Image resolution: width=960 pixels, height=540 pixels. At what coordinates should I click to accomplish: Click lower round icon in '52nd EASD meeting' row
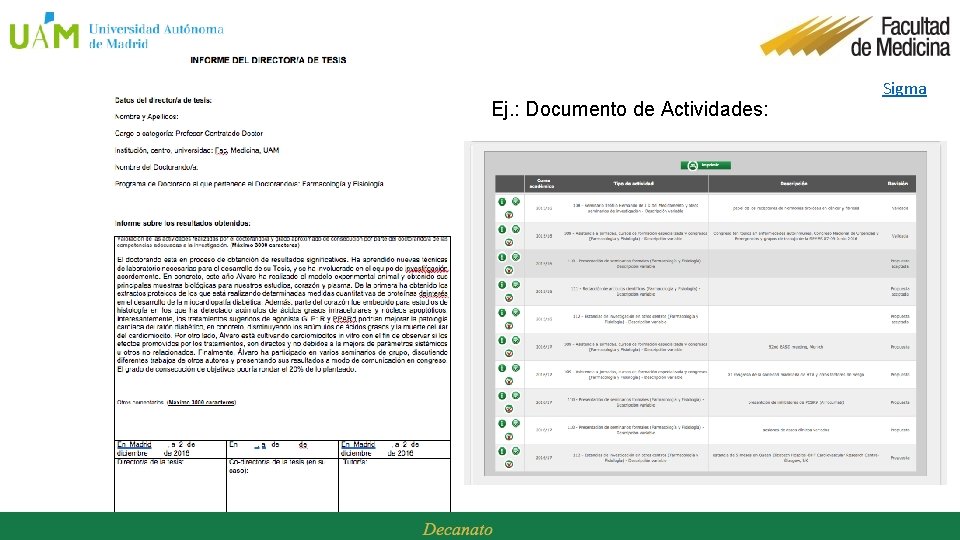coord(509,353)
